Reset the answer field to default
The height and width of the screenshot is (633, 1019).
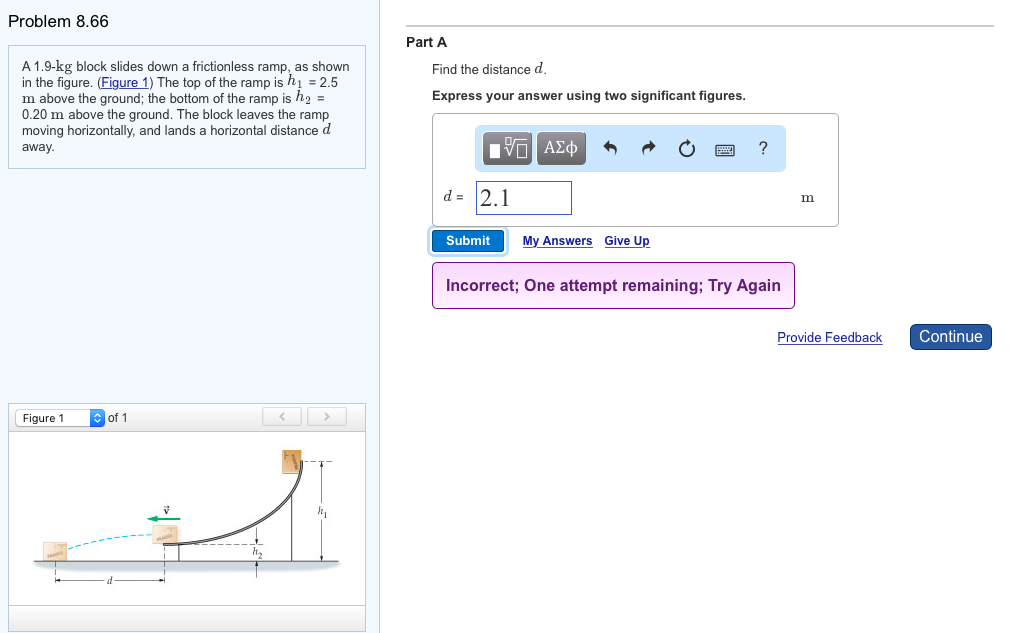(686, 147)
